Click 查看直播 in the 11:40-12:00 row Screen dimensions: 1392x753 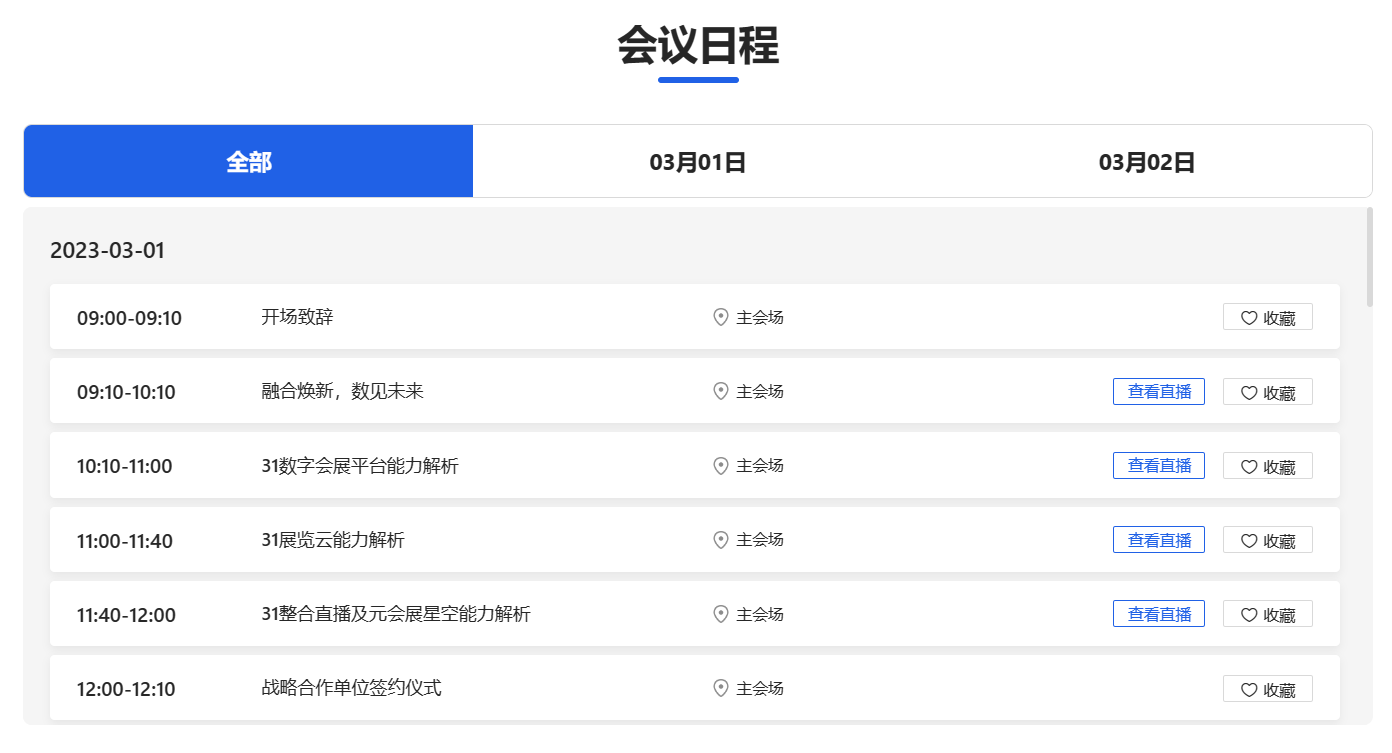(1158, 614)
